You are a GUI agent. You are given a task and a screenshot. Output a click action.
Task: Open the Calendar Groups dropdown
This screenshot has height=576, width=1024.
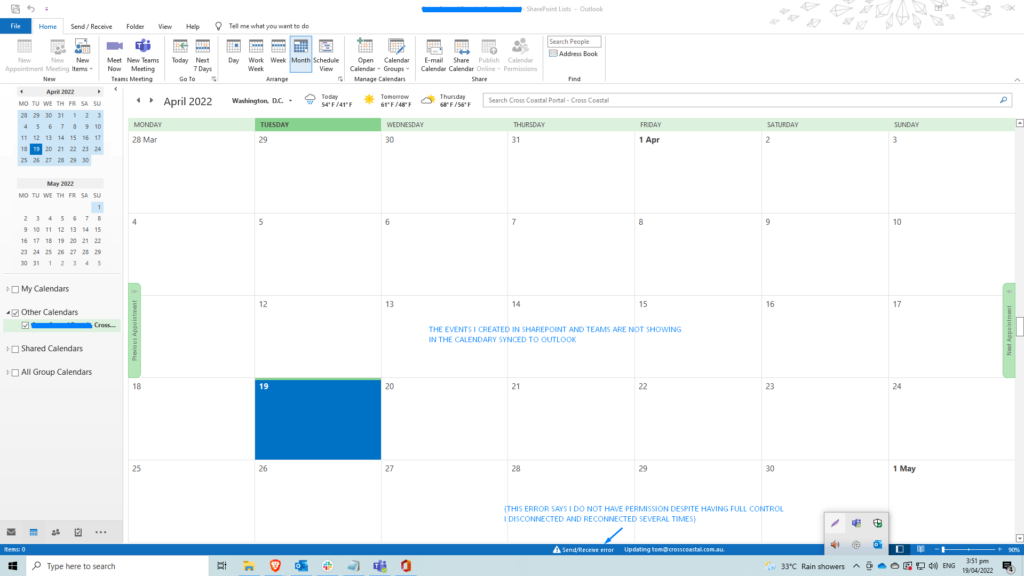(396, 55)
